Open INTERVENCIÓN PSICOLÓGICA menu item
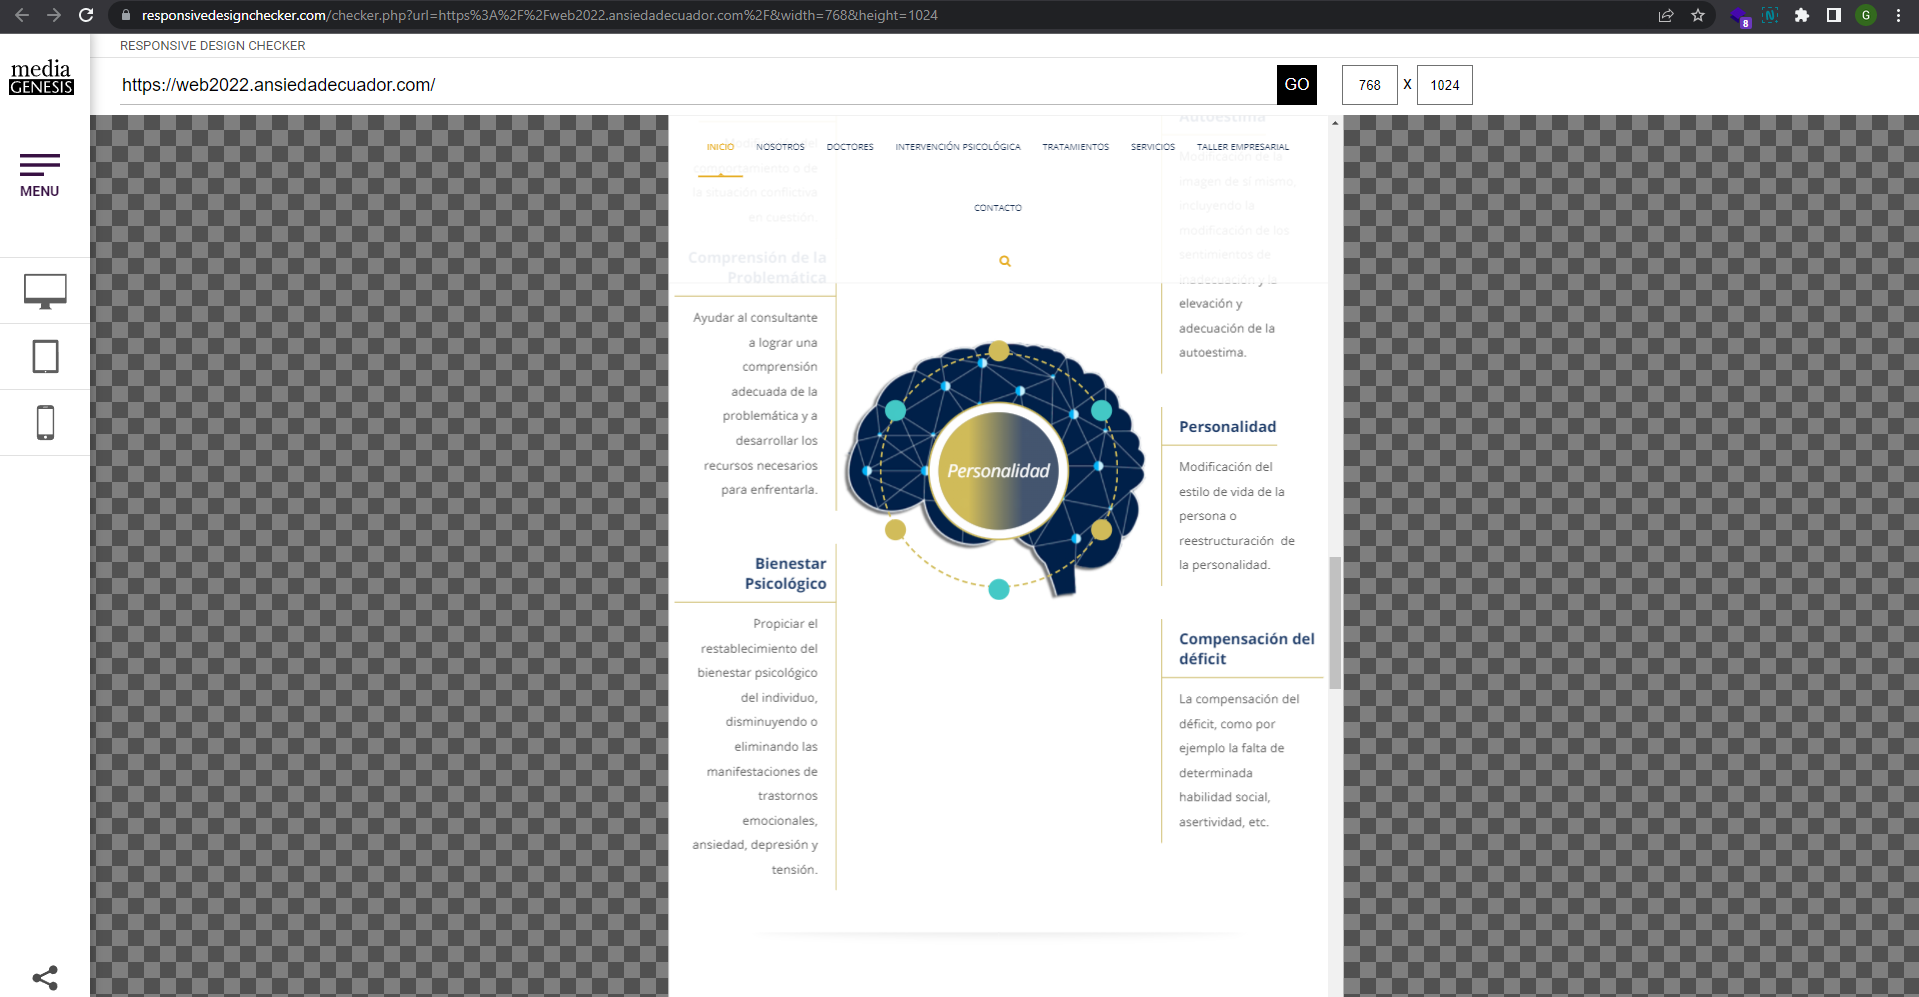Image resolution: width=1919 pixels, height=997 pixels. click(958, 147)
